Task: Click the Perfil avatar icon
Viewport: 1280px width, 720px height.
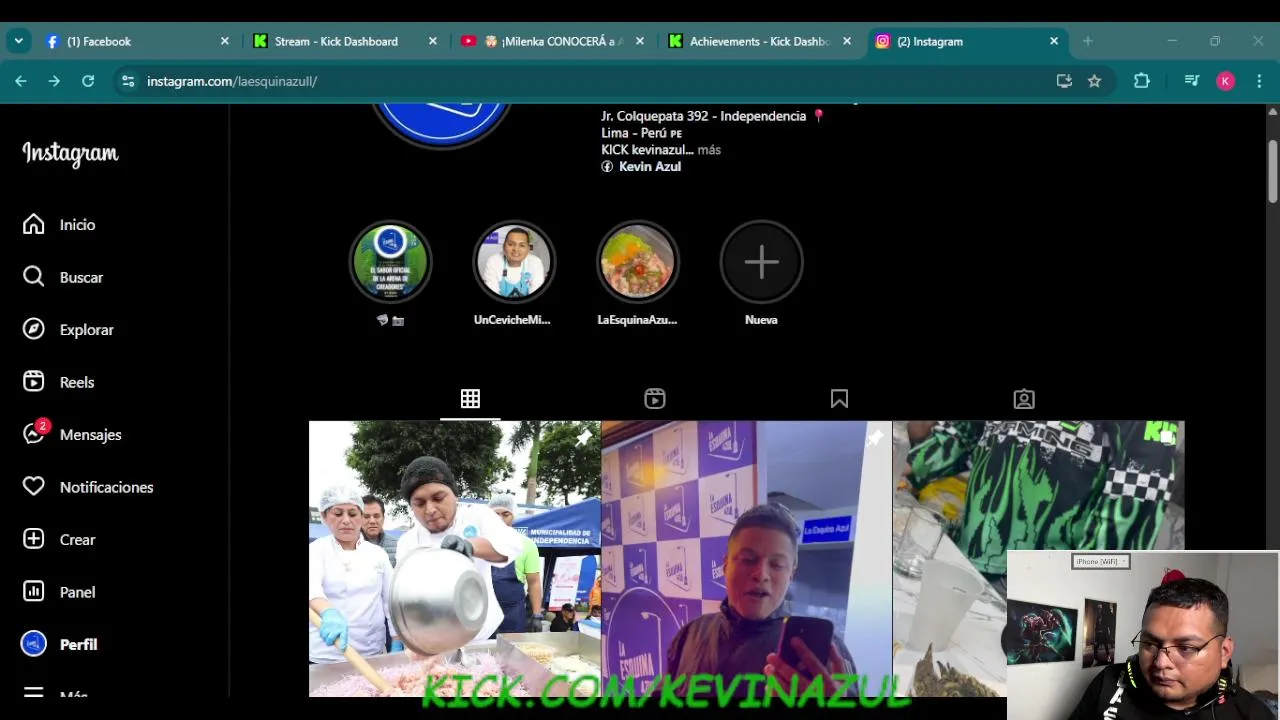Action: (34, 644)
